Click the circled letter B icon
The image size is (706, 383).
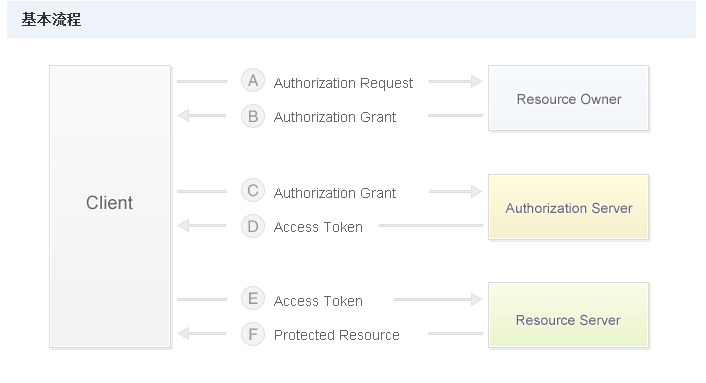(253, 116)
